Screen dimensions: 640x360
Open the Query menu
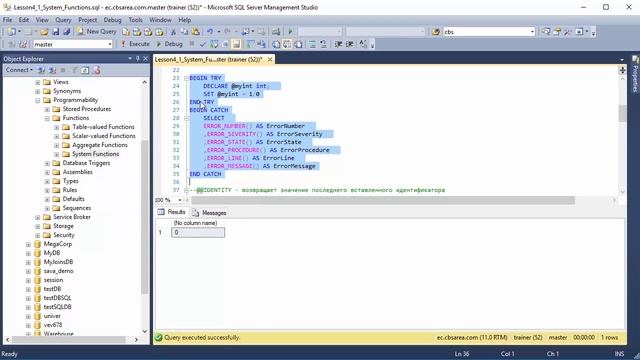point(63,20)
